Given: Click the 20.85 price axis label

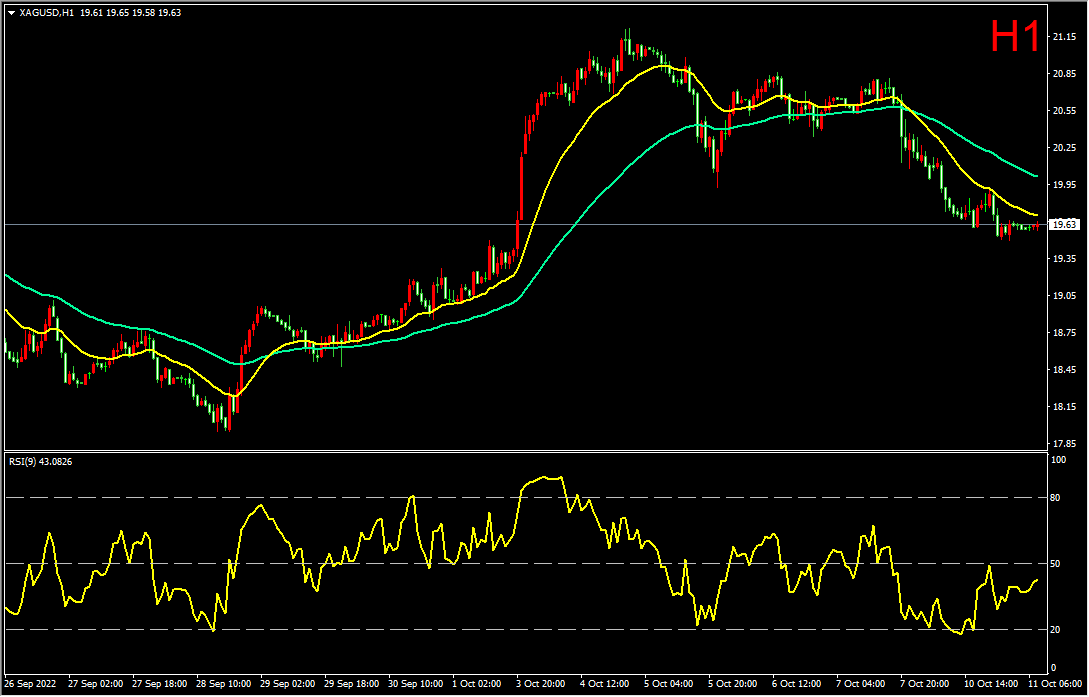Looking at the screenshot, I should coord(1065,74).
